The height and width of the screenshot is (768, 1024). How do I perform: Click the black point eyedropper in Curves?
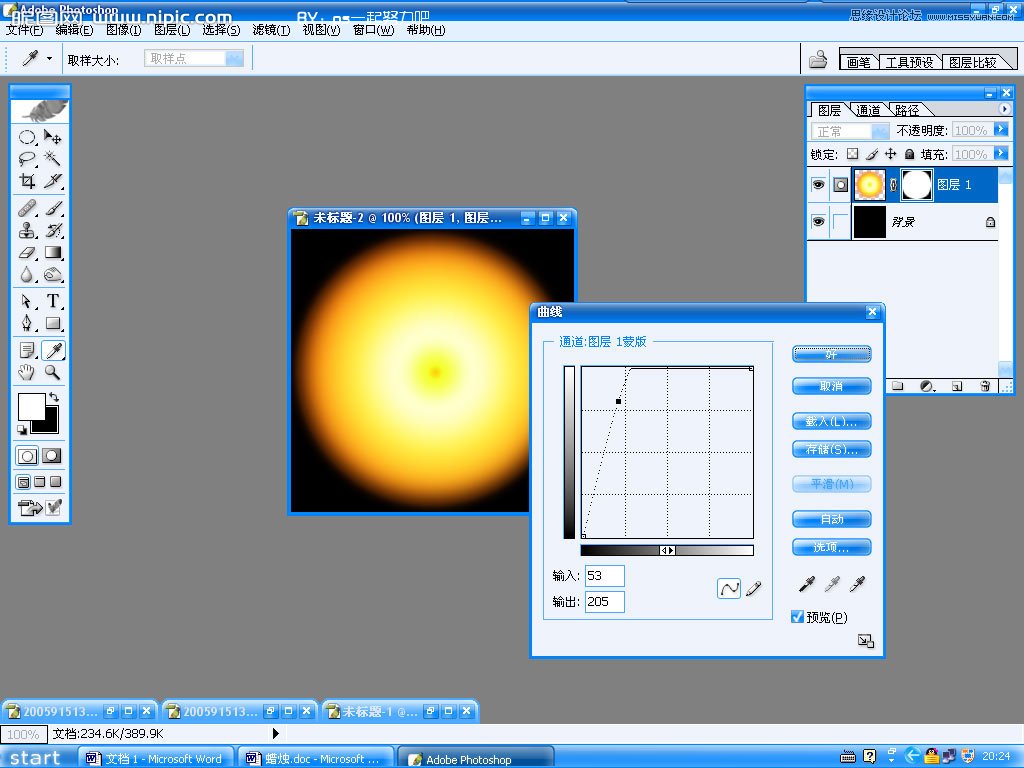[807, 584]
